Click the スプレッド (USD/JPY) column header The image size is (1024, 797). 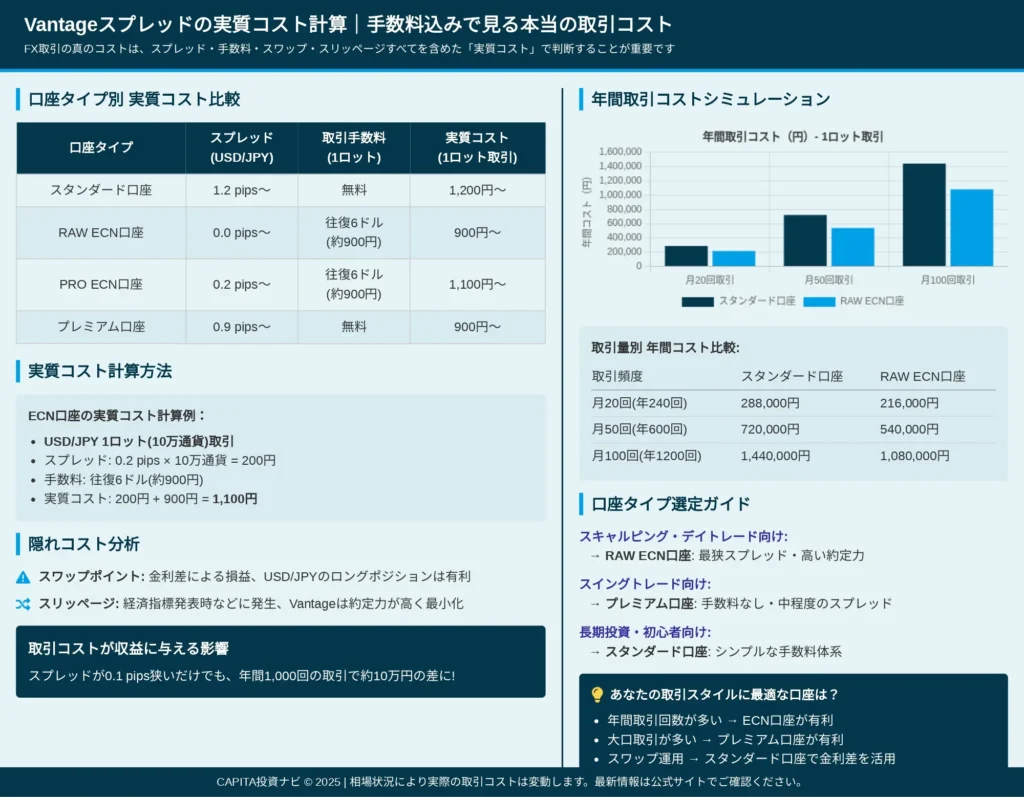point(242,148)
